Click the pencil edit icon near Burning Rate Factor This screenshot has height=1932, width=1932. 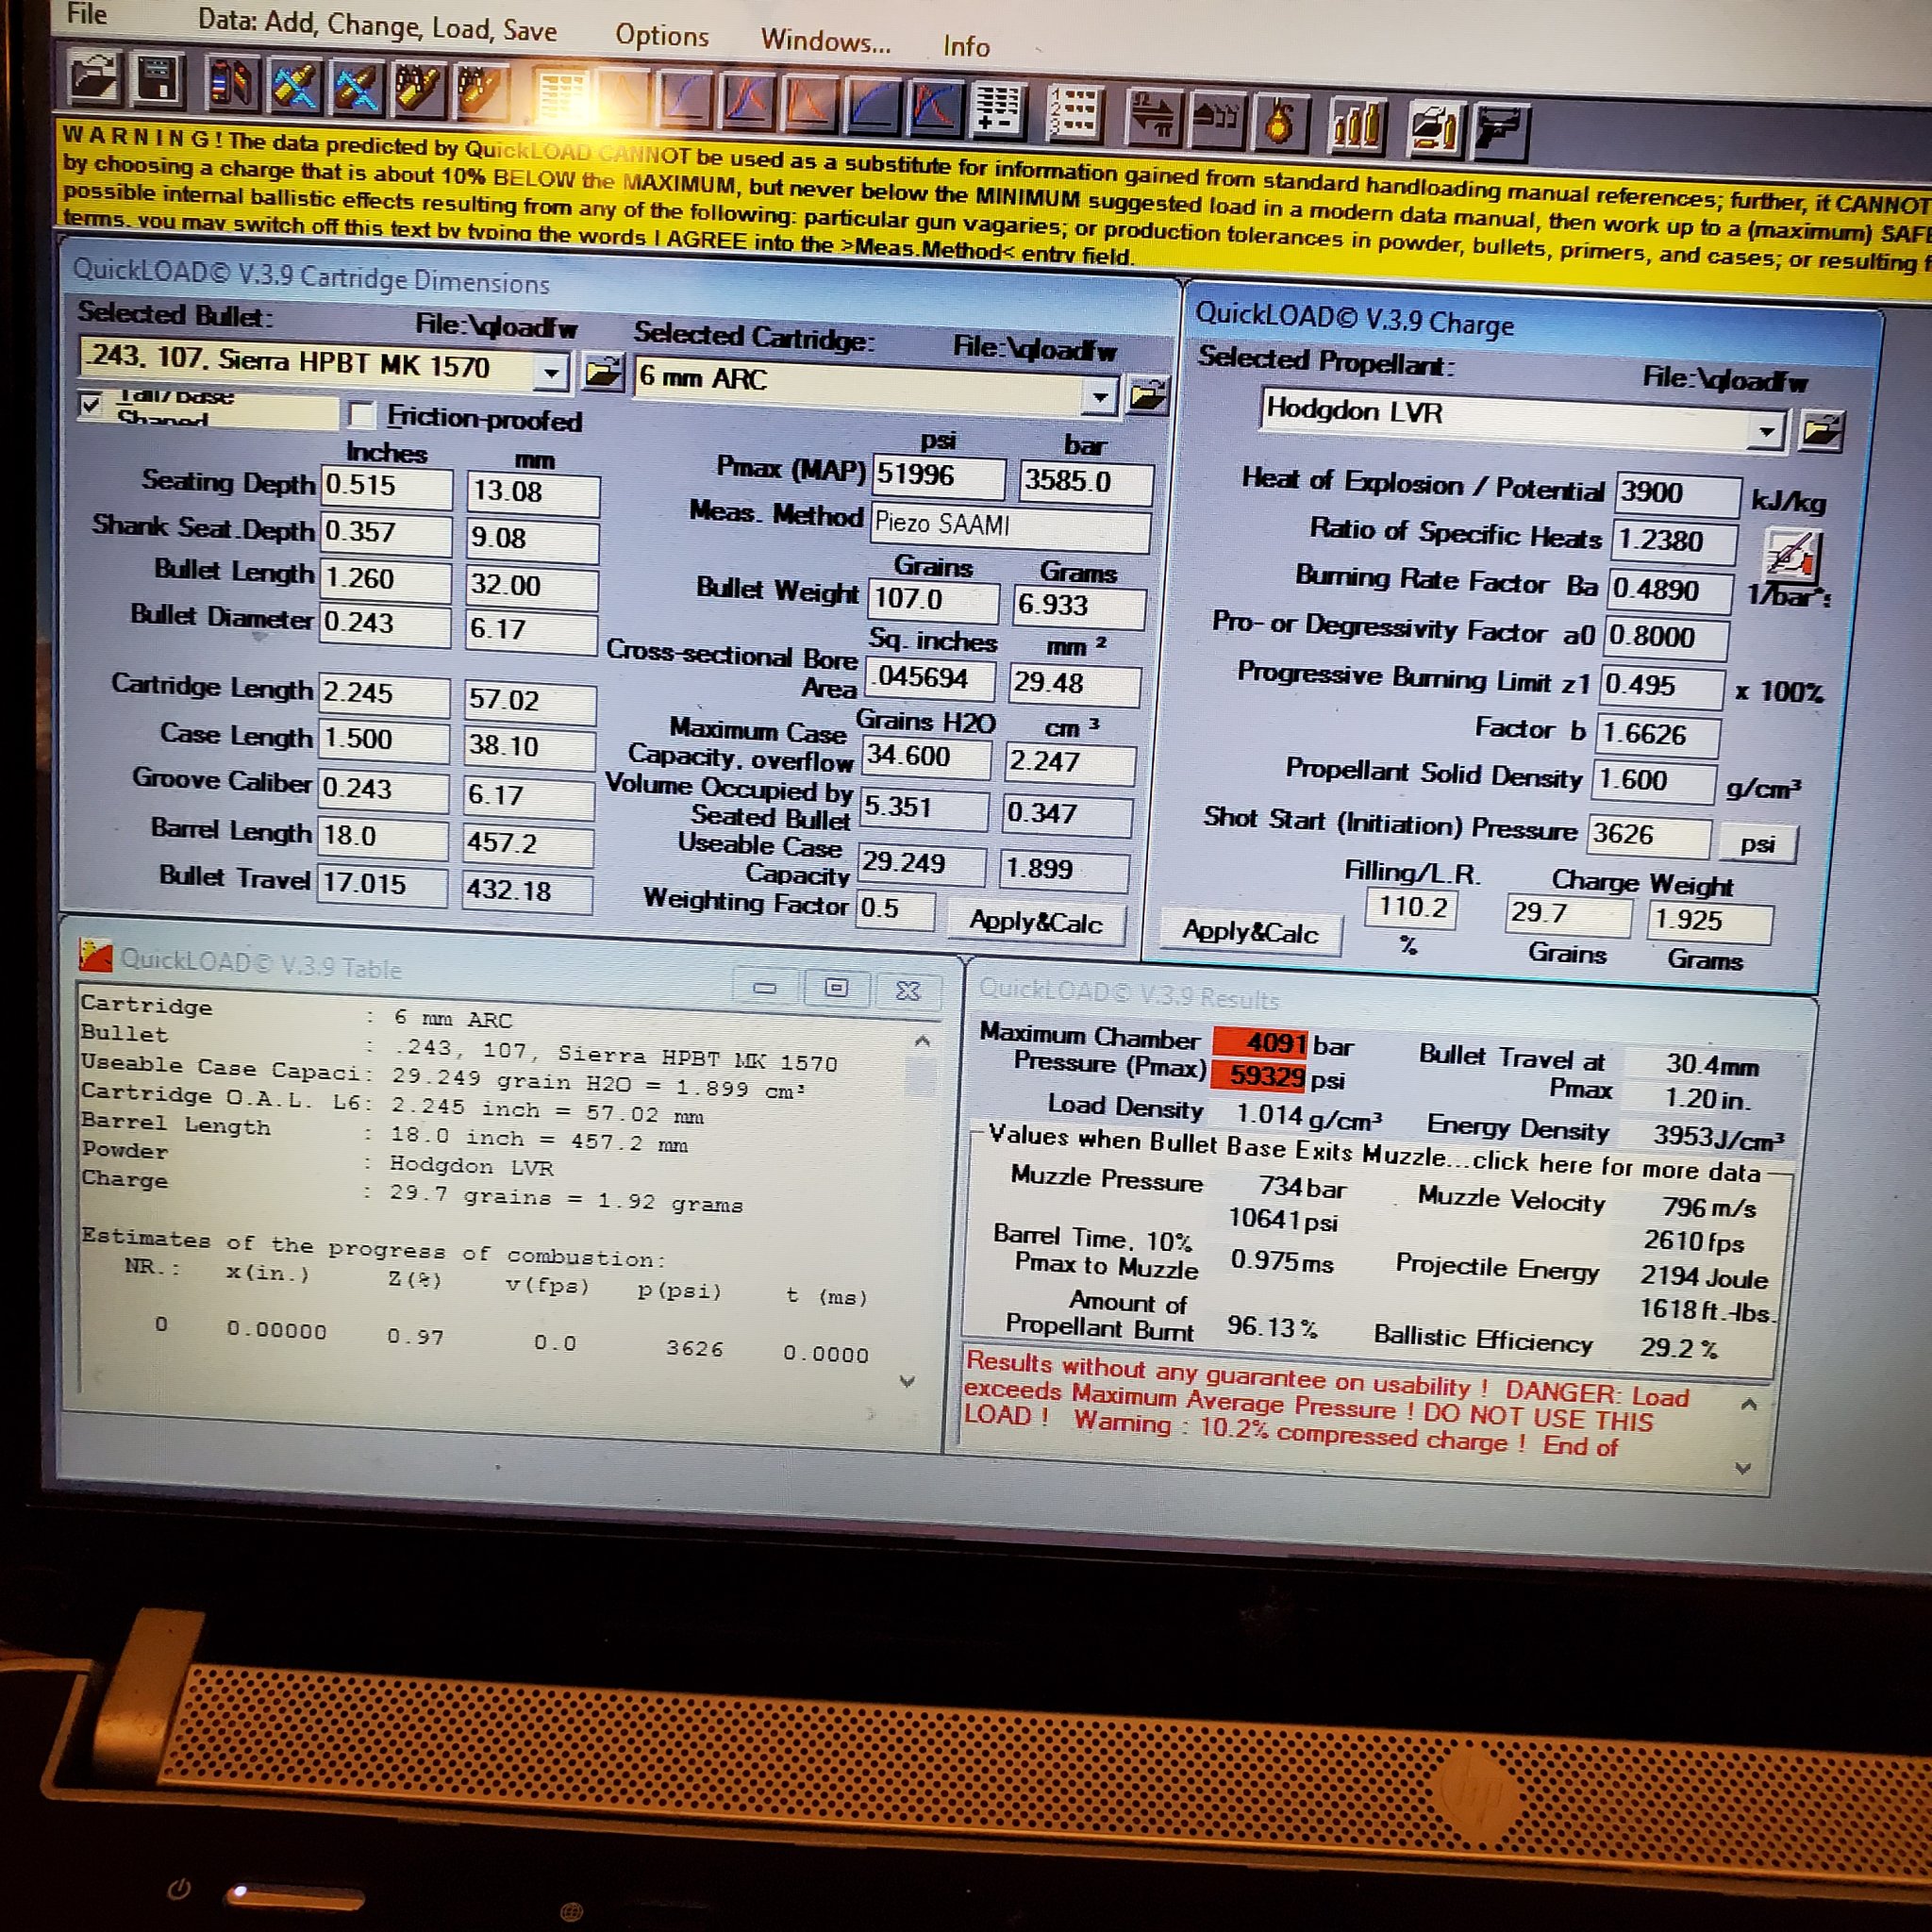[1792, 554]
